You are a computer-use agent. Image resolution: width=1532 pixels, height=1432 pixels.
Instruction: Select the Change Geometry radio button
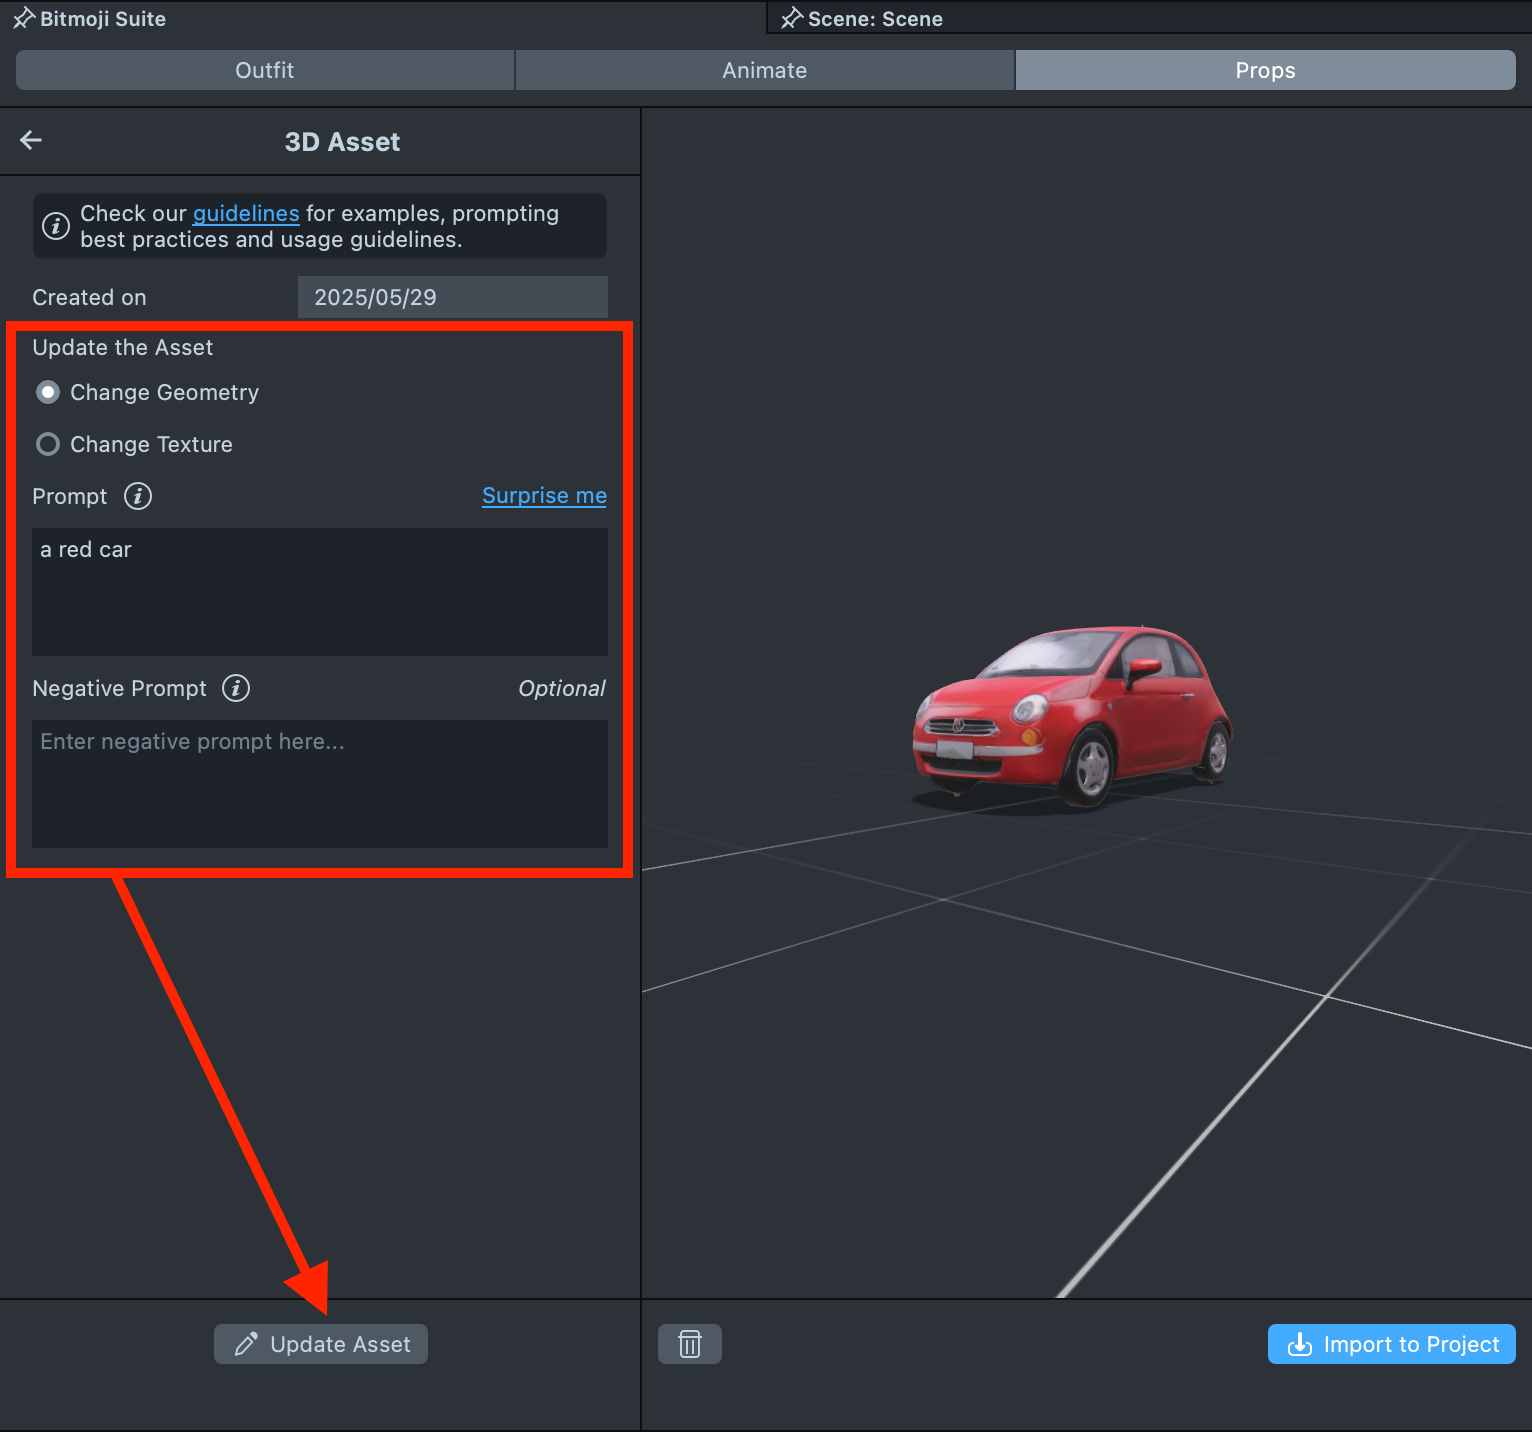coord(48,392)
